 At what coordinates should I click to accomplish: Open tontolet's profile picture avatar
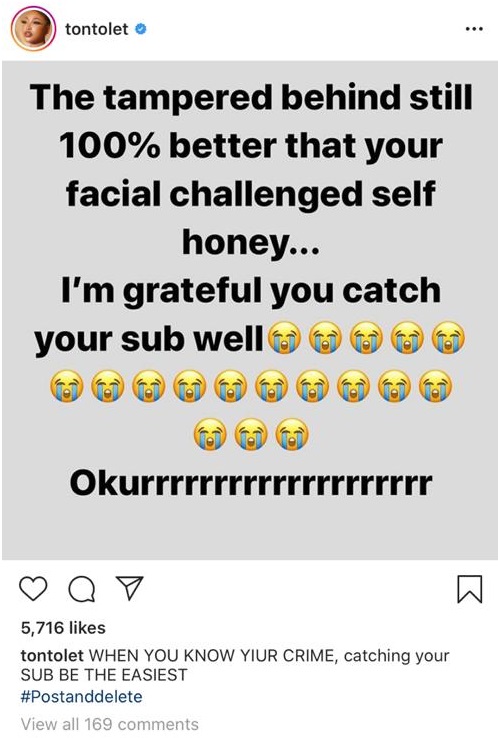33,29
